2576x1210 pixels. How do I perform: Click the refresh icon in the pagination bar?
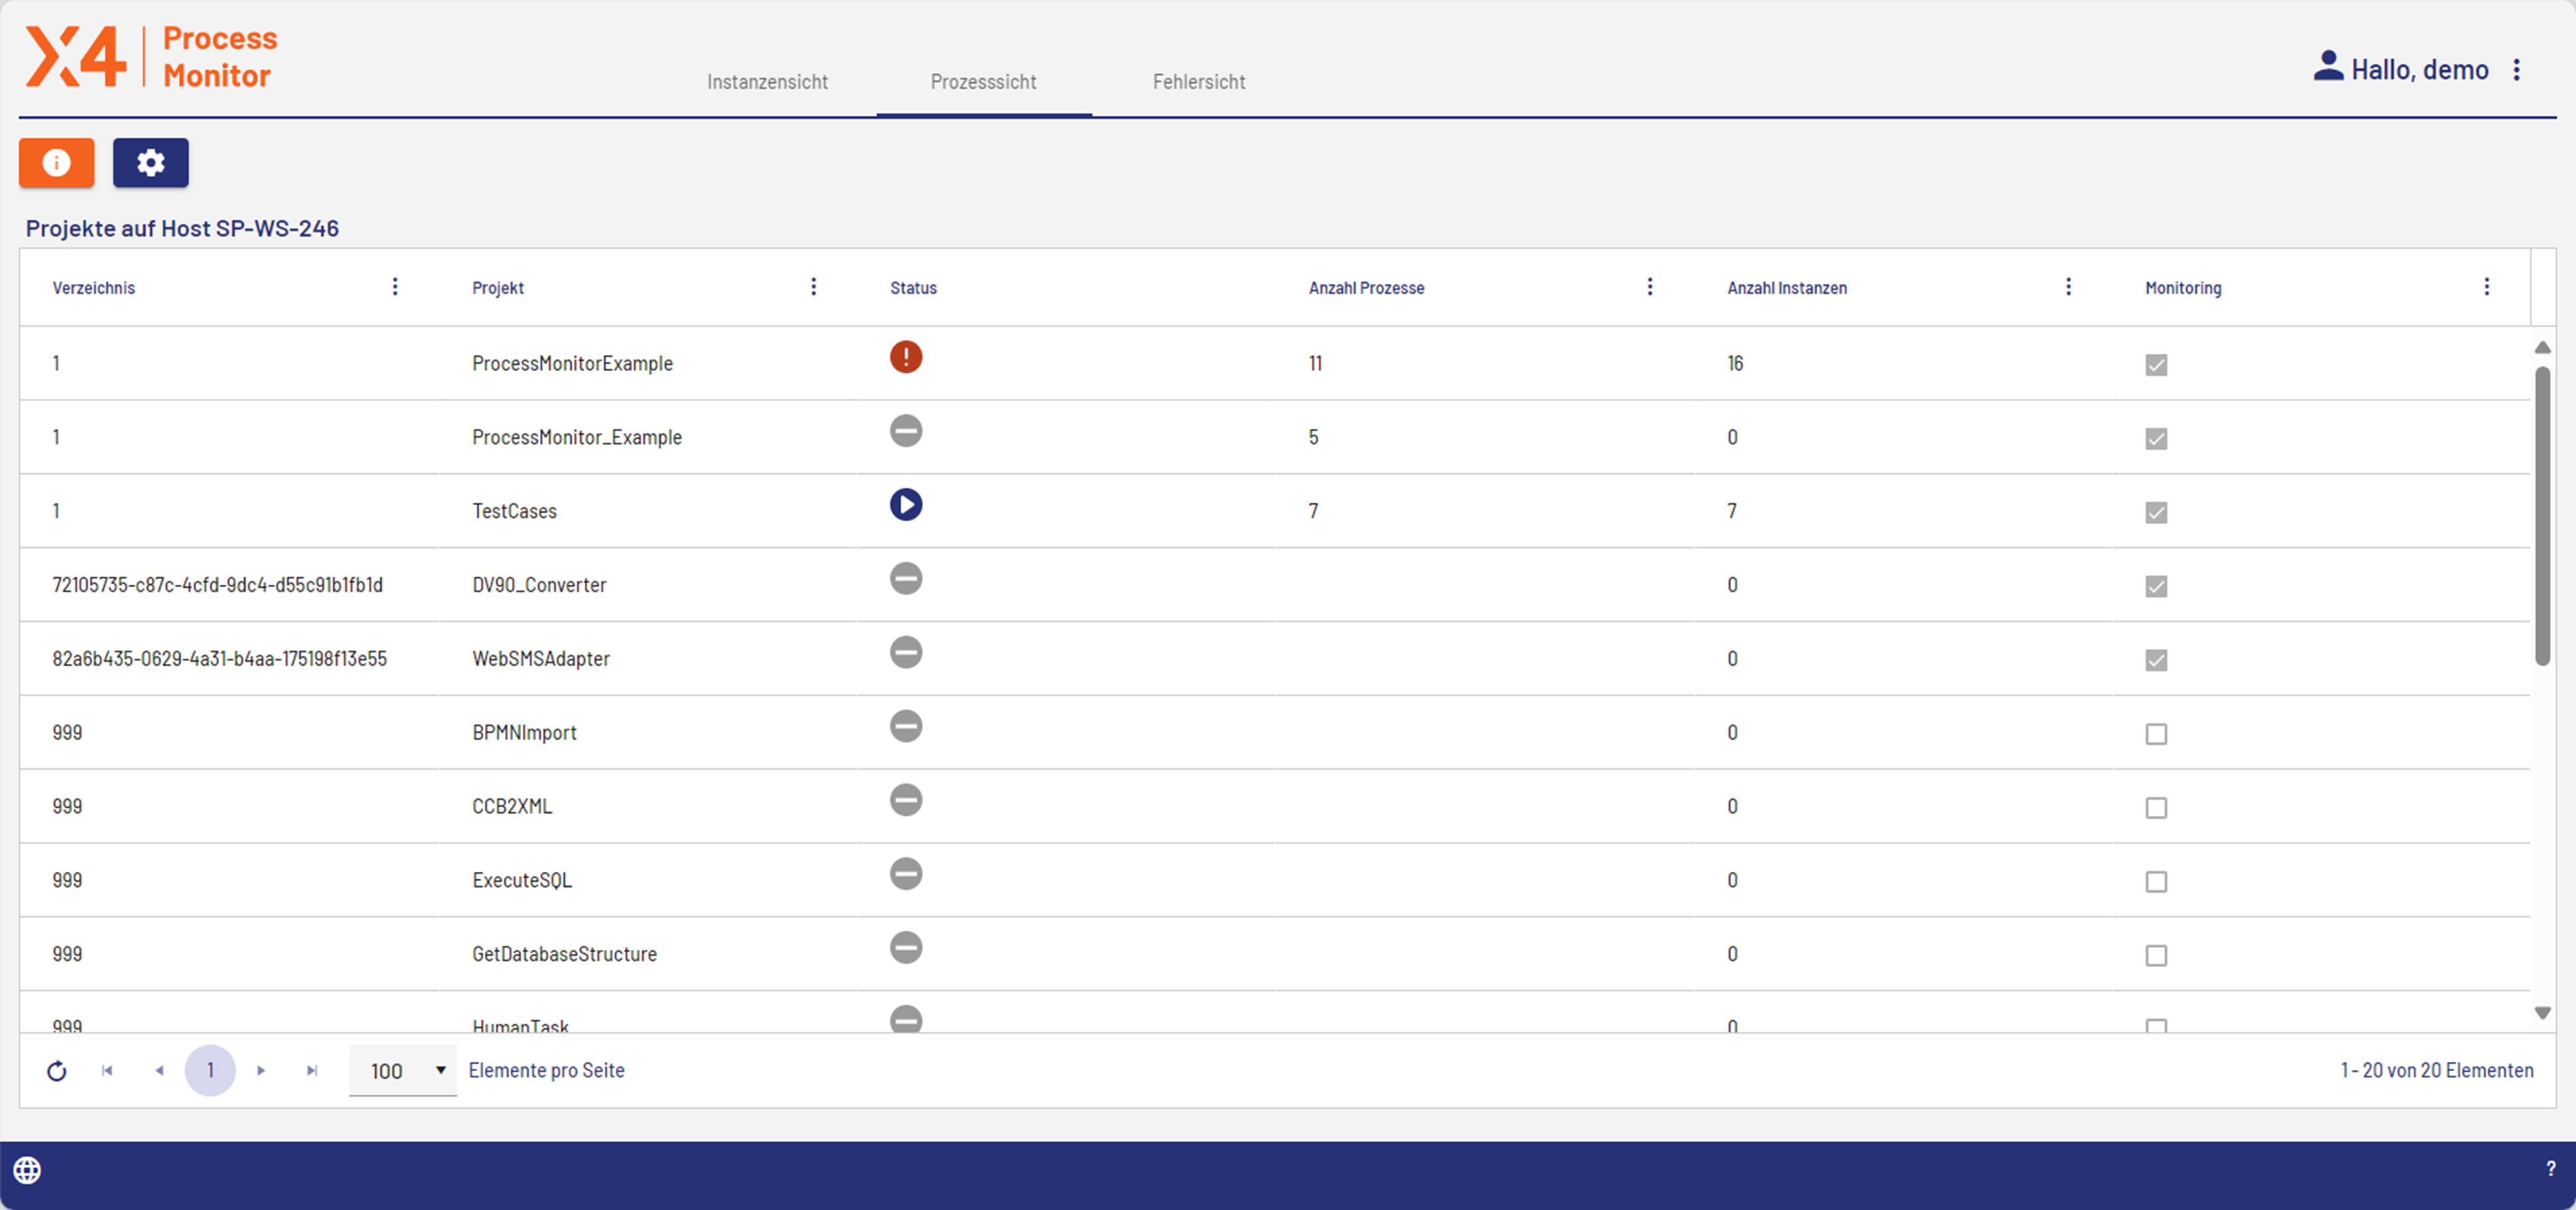tap(57, 1071)
